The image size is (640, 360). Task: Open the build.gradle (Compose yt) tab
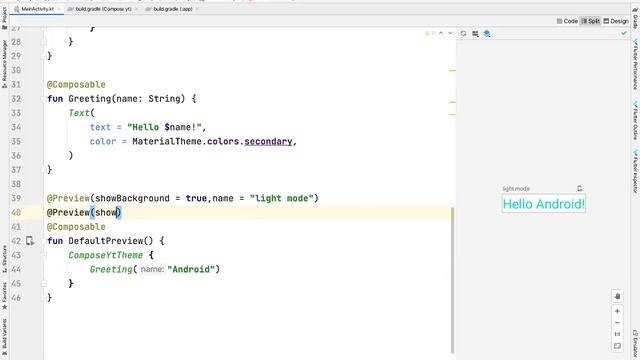[103, 9]
